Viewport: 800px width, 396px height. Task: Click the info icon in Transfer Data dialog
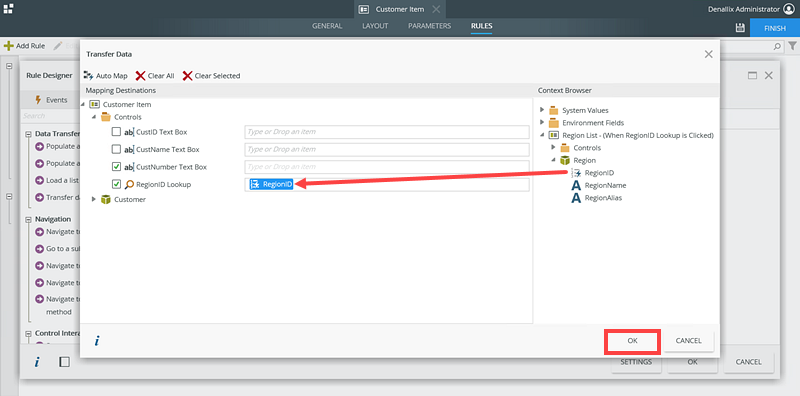(96, 340)
